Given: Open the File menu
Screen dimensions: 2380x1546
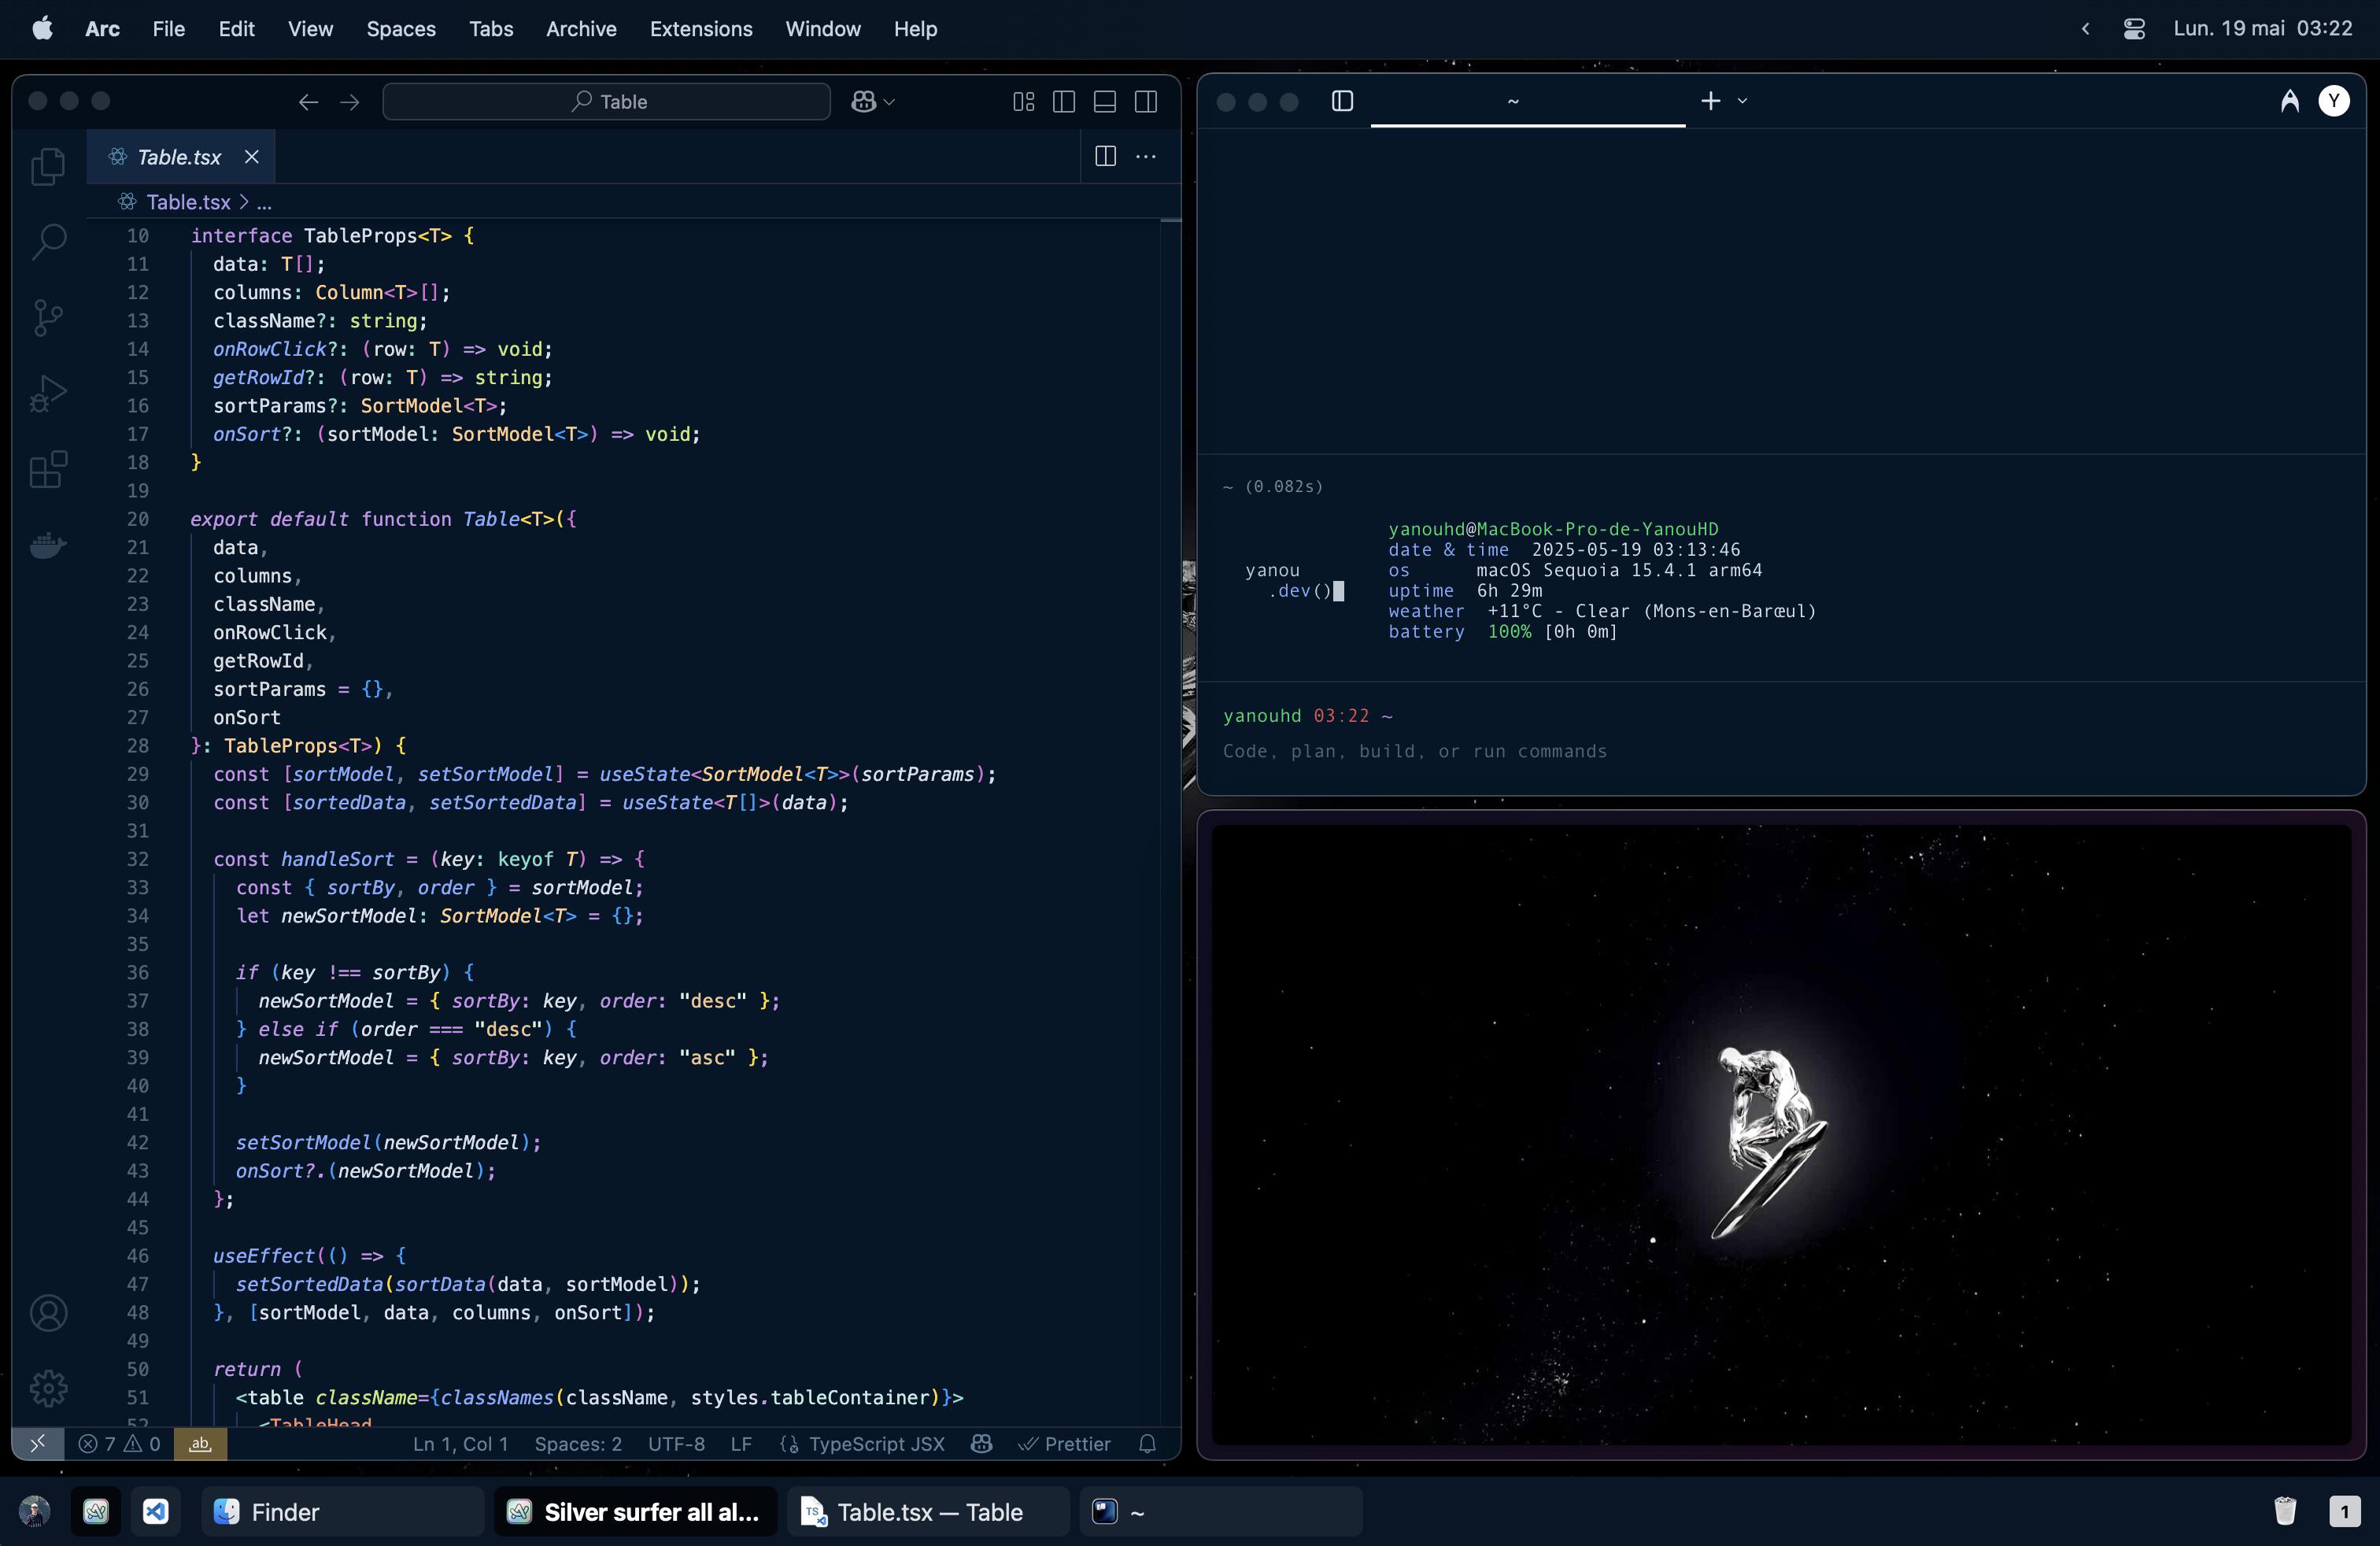Looking at the screenshot, I should pyautogui.click(x=168, y=29).
